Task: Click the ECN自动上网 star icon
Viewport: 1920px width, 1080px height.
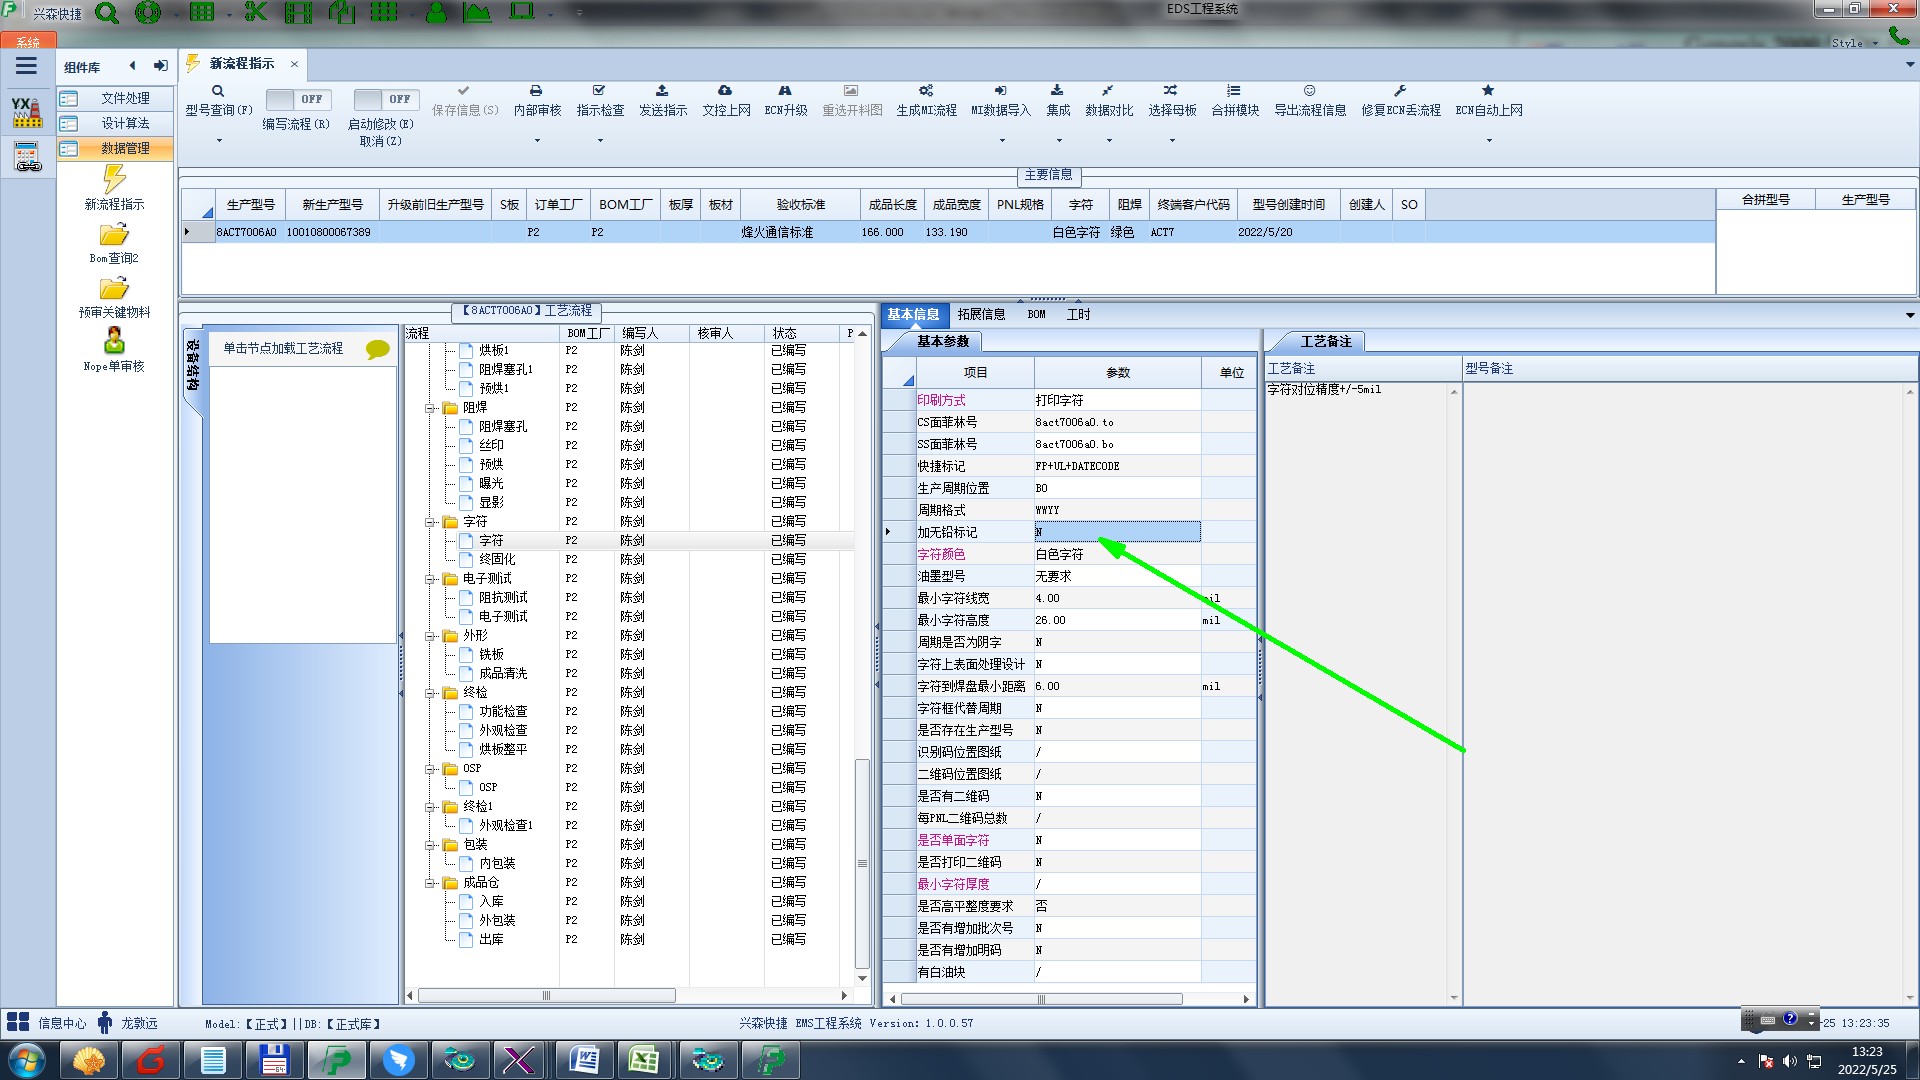Action: (x=1488, y=91)
